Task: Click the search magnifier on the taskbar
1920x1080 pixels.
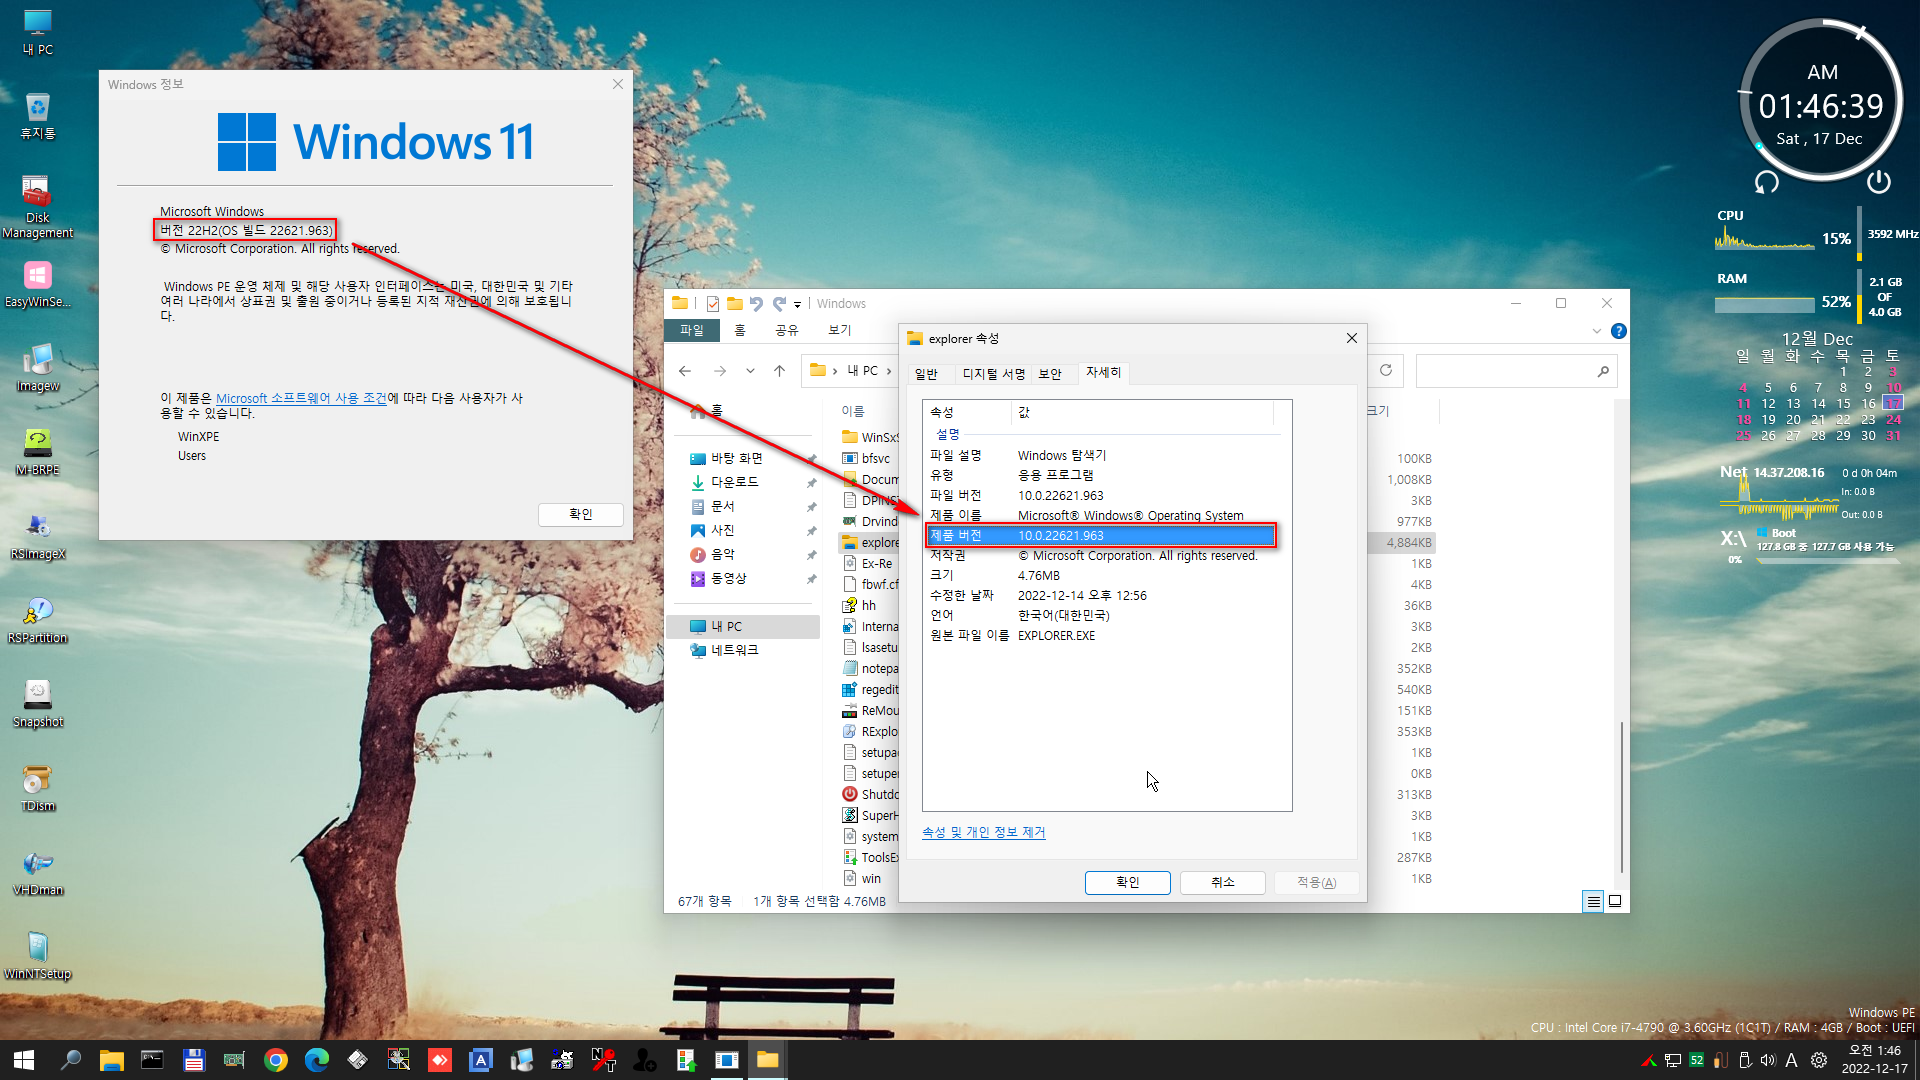Action: coord(70,1060)
